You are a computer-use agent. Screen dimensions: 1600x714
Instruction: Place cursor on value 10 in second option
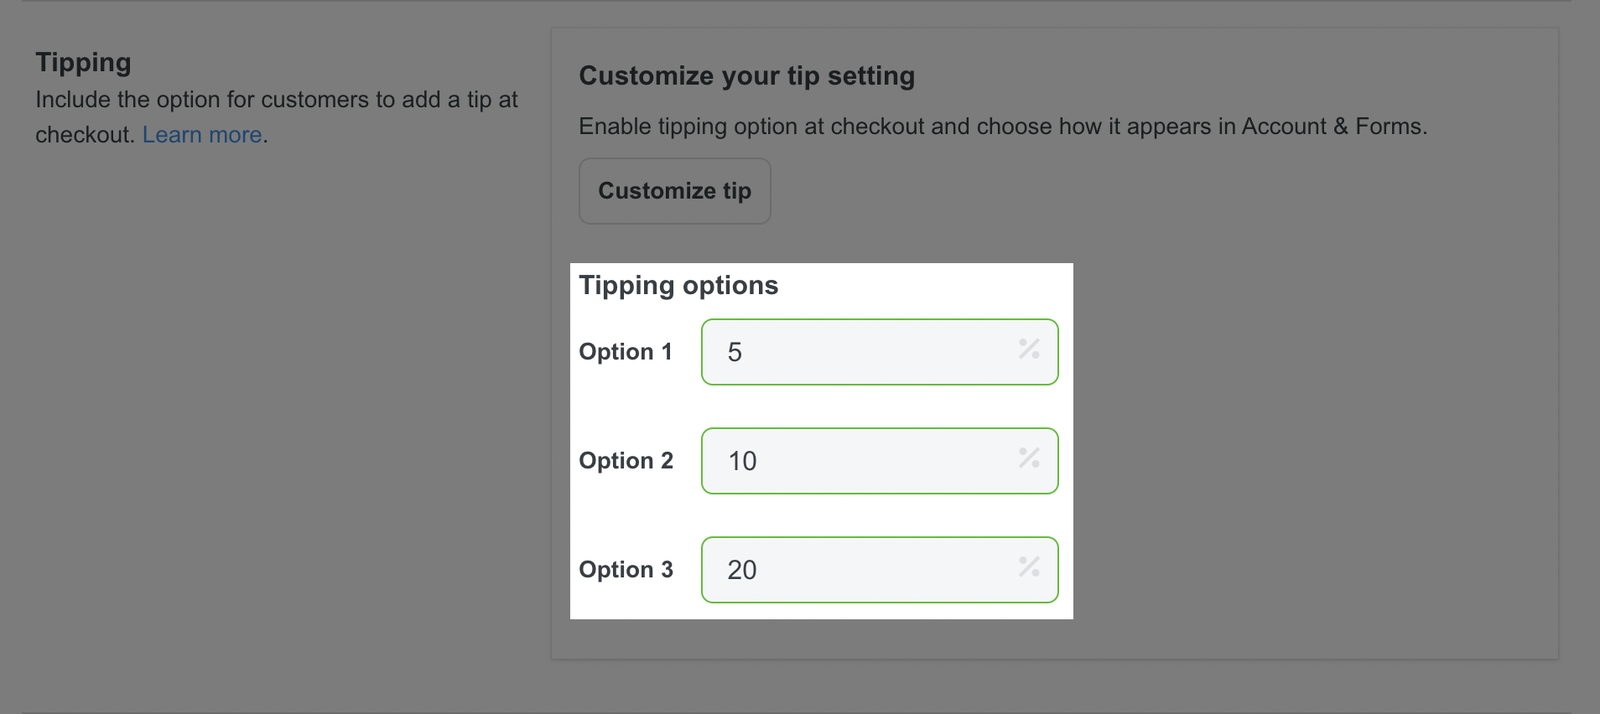742,462
